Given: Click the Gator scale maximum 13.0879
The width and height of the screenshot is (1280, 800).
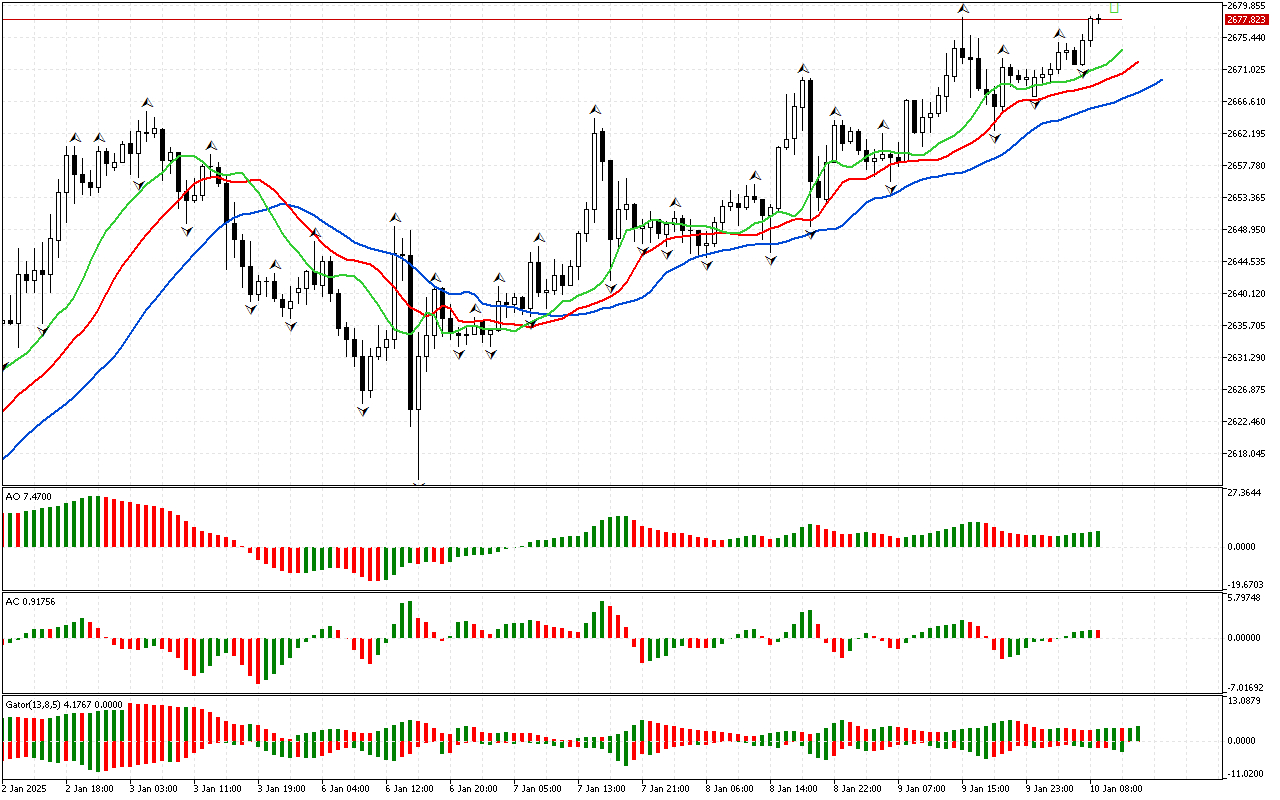Looking at the screenshot, I should pyautogui.click(x=1246, y=701).
